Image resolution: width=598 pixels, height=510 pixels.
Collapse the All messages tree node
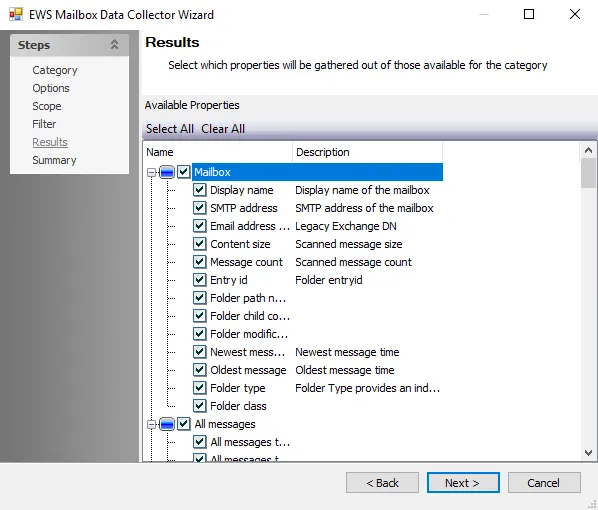click(x=151, y=424)
